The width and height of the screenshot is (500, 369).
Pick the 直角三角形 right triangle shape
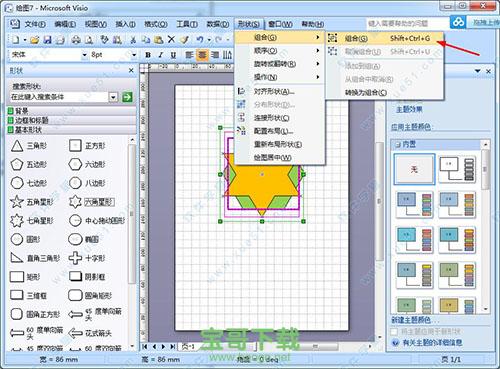[x=35, y=258]
